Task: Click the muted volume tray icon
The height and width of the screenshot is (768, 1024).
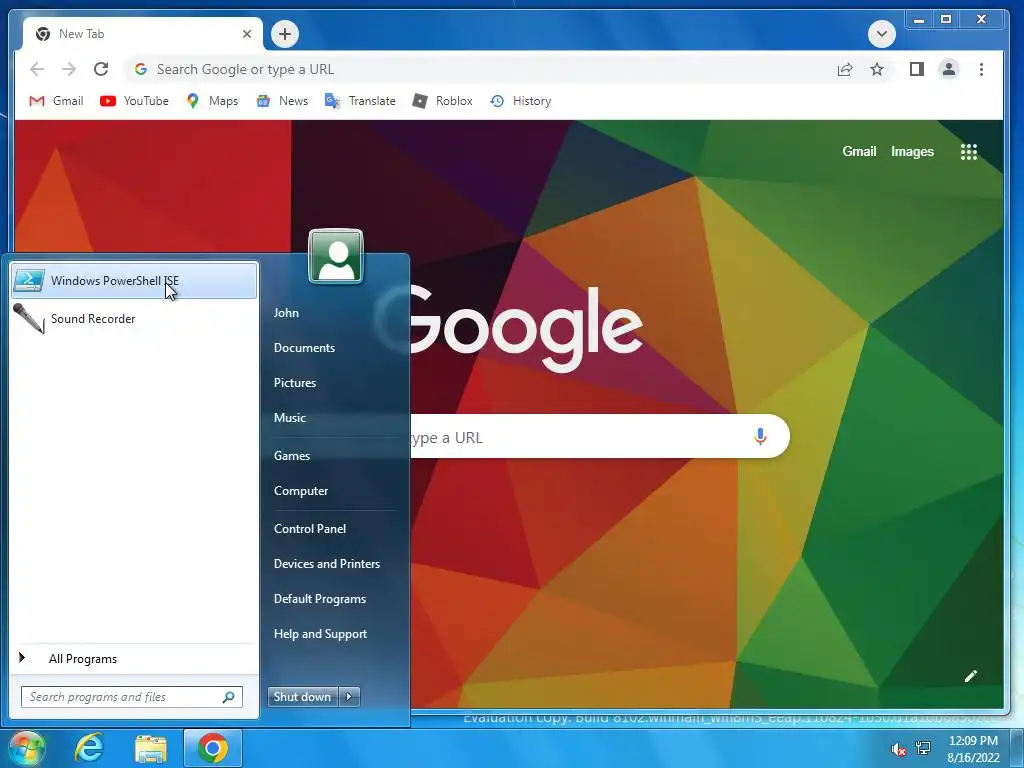Action: (899, 748)
